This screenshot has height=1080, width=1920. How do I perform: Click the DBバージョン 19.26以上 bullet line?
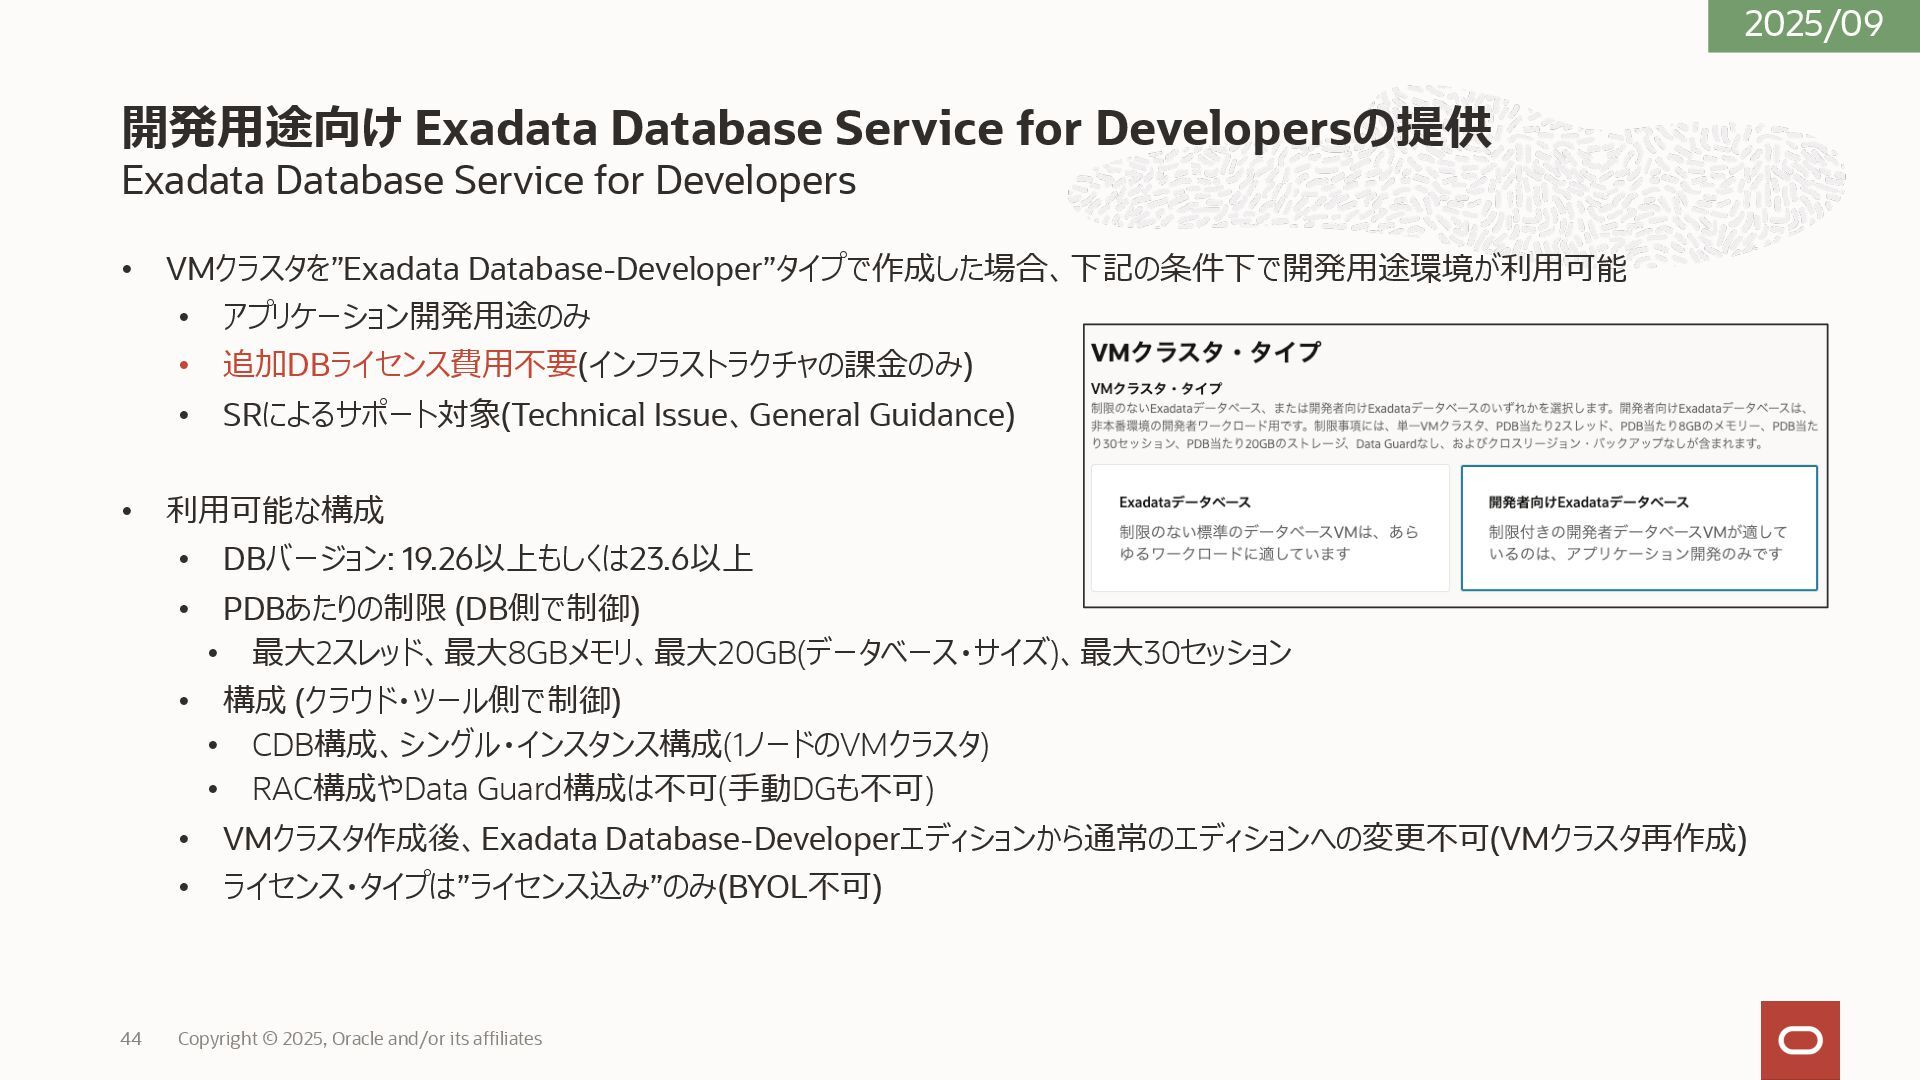click(487, 559)
